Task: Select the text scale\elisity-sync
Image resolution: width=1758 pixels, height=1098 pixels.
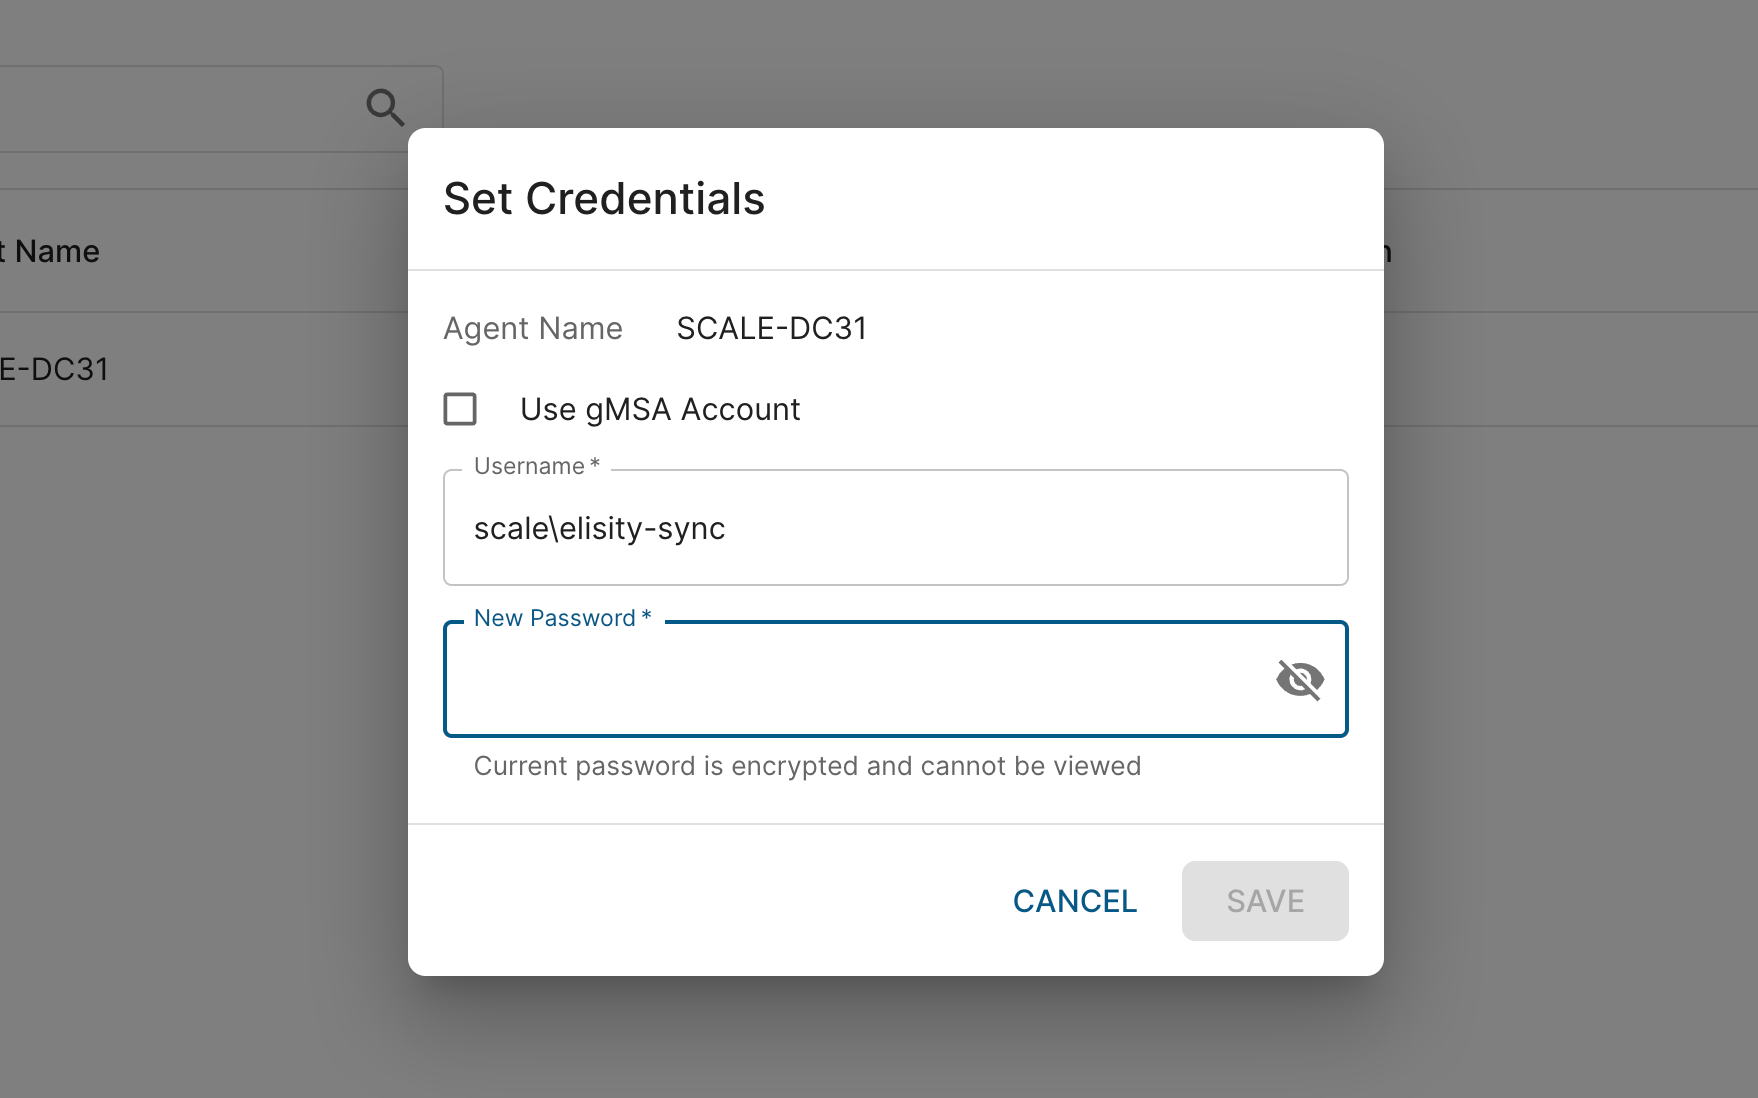Action: (599, 528)
